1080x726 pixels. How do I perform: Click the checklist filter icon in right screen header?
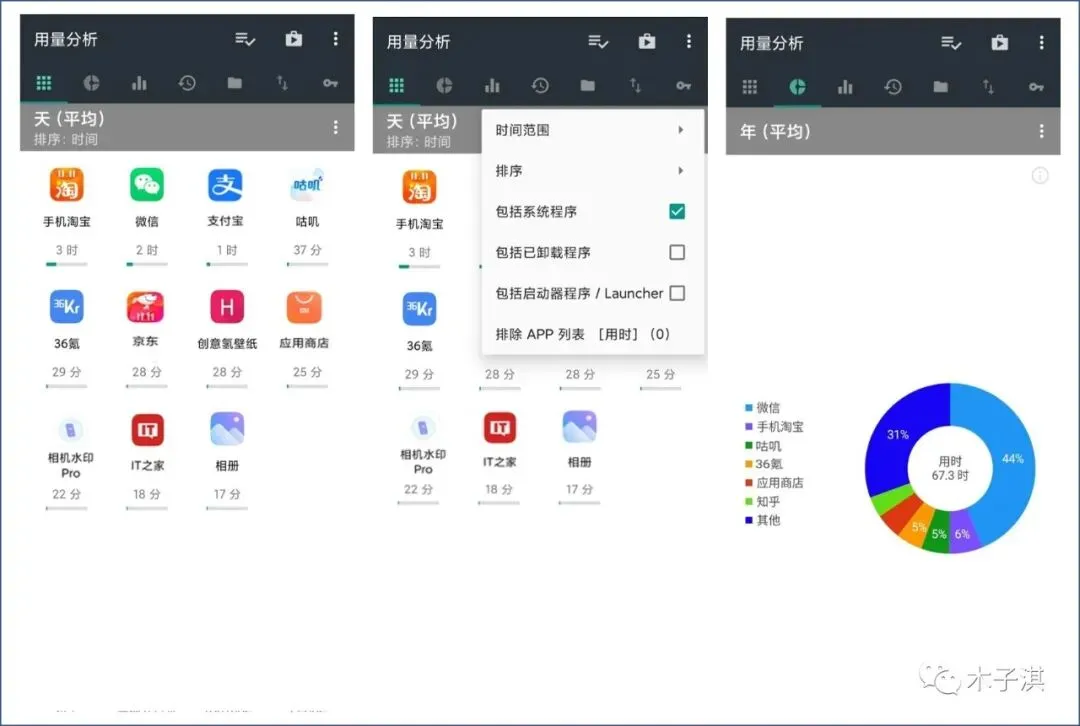click(x=951, y=43)
